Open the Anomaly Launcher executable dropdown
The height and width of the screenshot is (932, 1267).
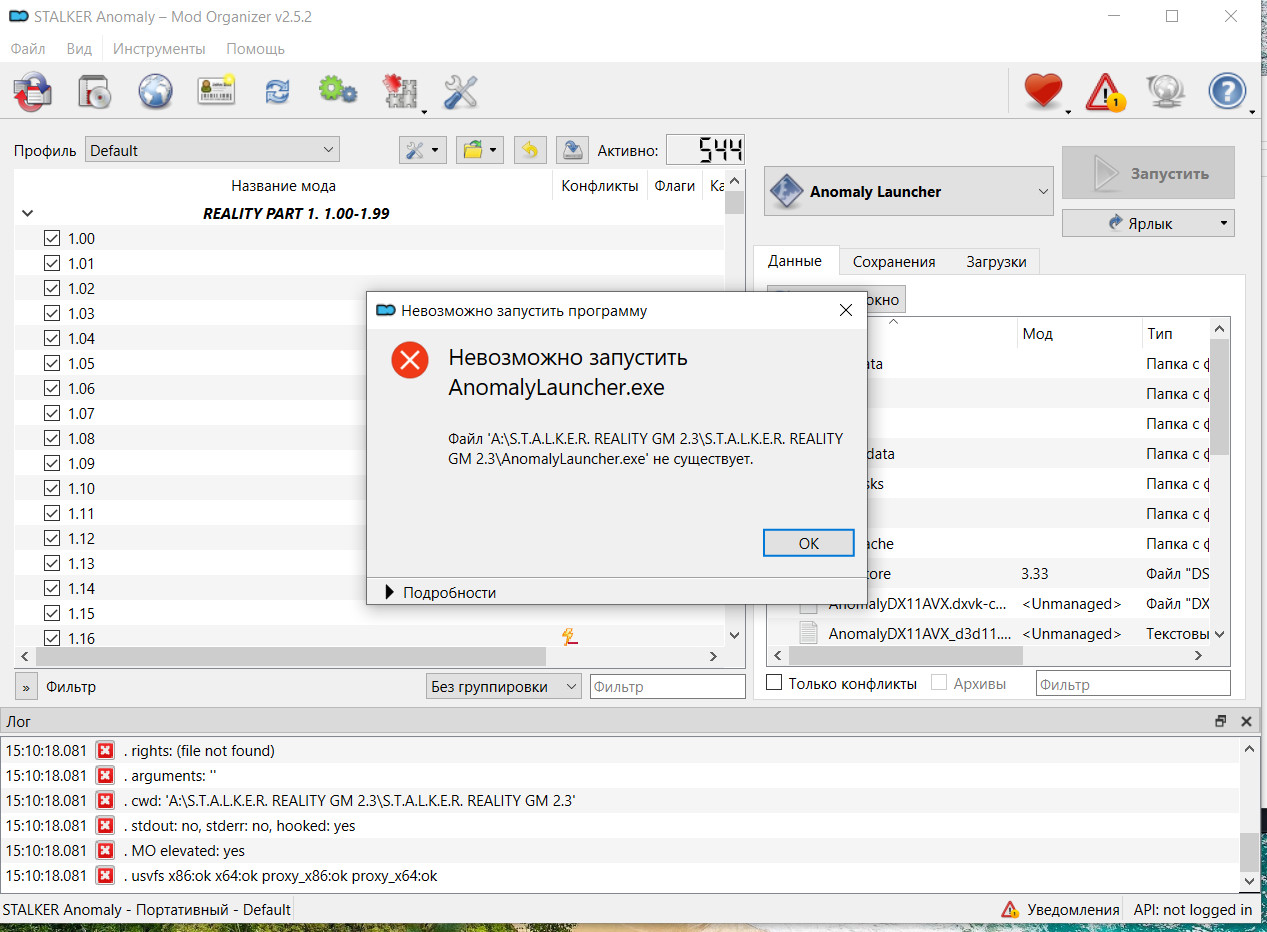[908, 191]
